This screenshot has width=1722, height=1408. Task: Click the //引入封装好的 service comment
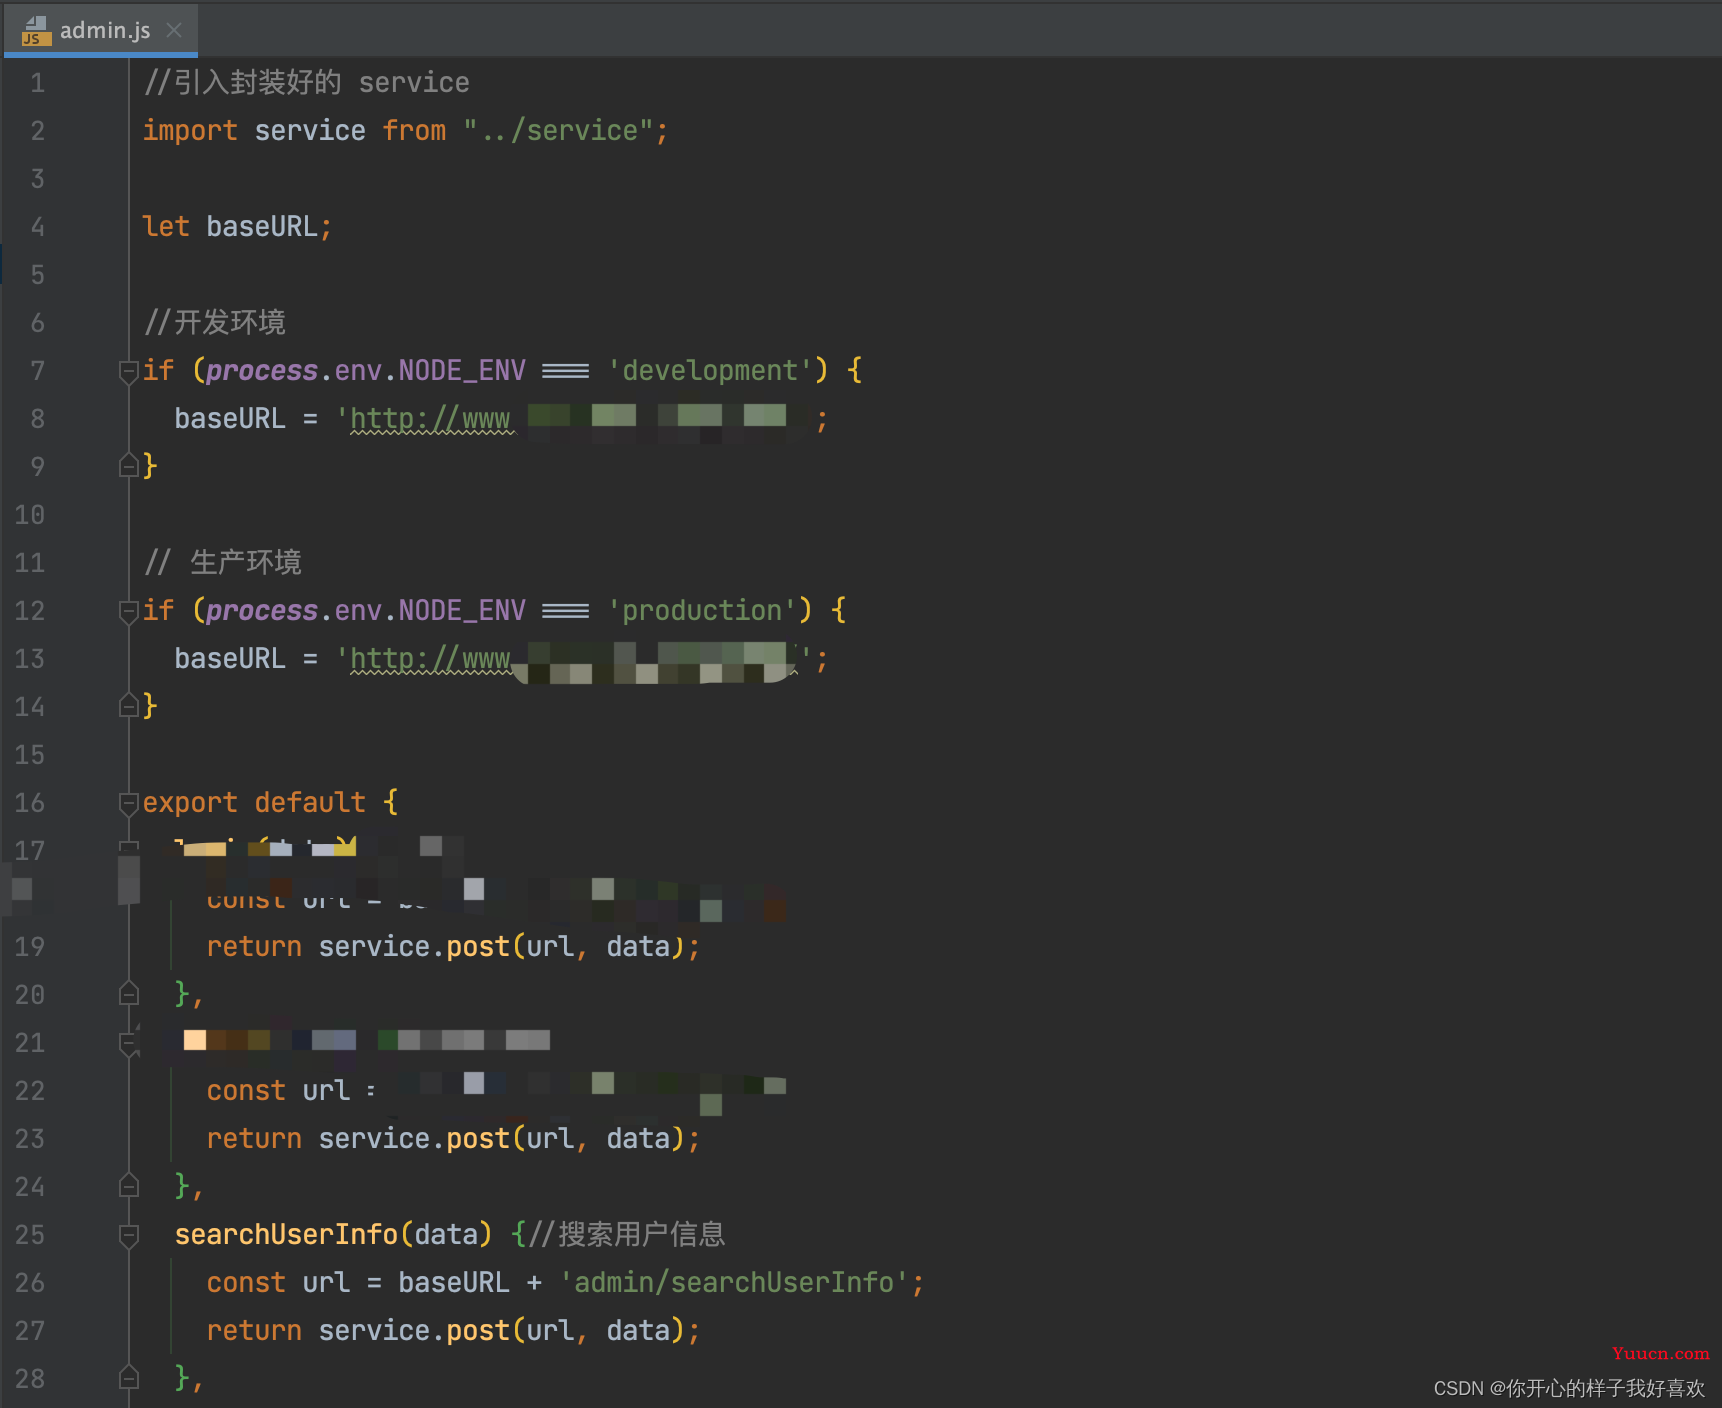306,82
